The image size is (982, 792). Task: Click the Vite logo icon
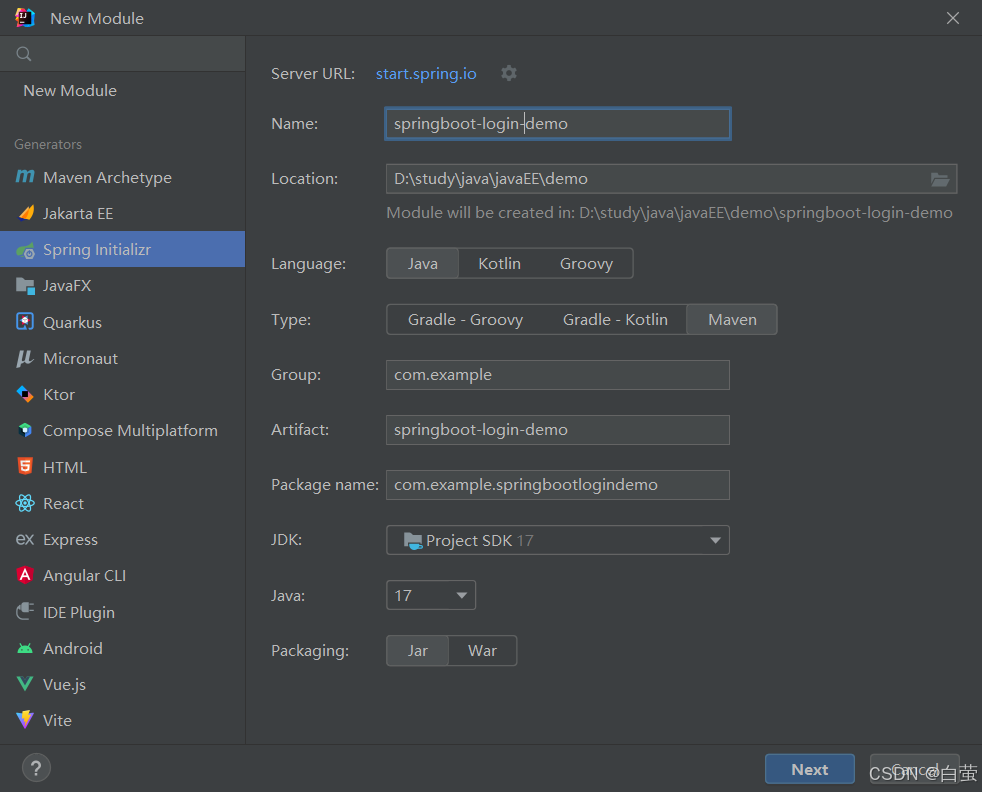point(25,719)
